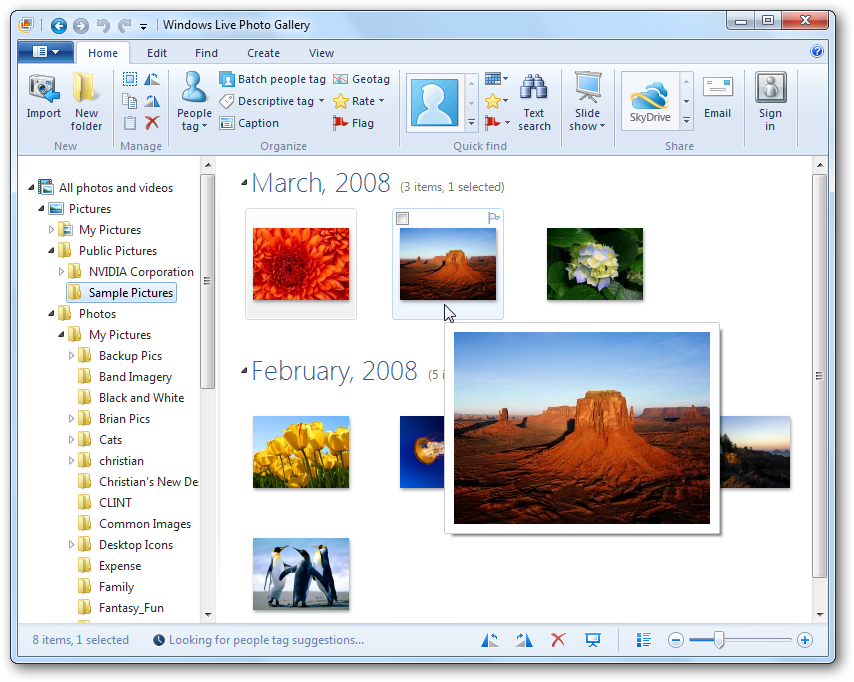
Task: Click the Email share icon
Action: pyautogui.click(x=717, y=98)
